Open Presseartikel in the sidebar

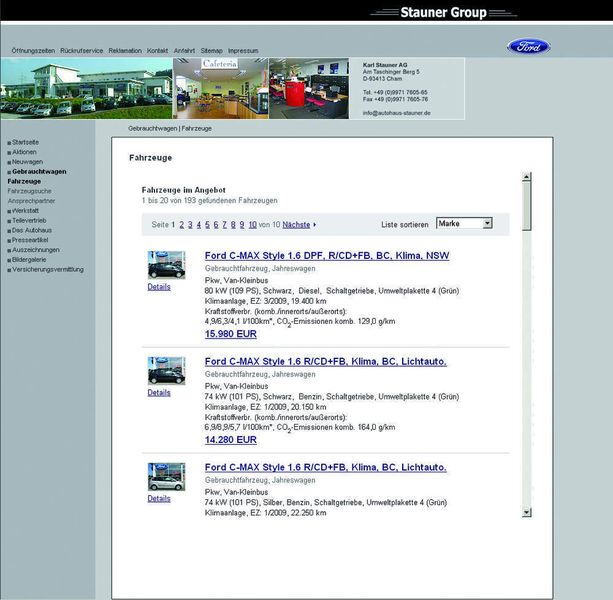click(x=30, y=240)
